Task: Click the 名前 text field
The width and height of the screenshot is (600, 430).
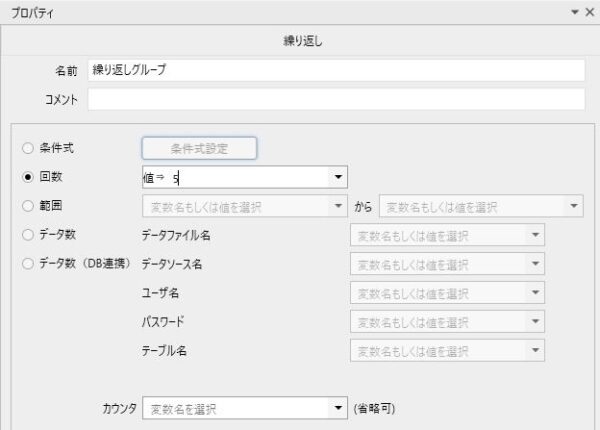Action: pyautogui.click(x=335, y=71)
